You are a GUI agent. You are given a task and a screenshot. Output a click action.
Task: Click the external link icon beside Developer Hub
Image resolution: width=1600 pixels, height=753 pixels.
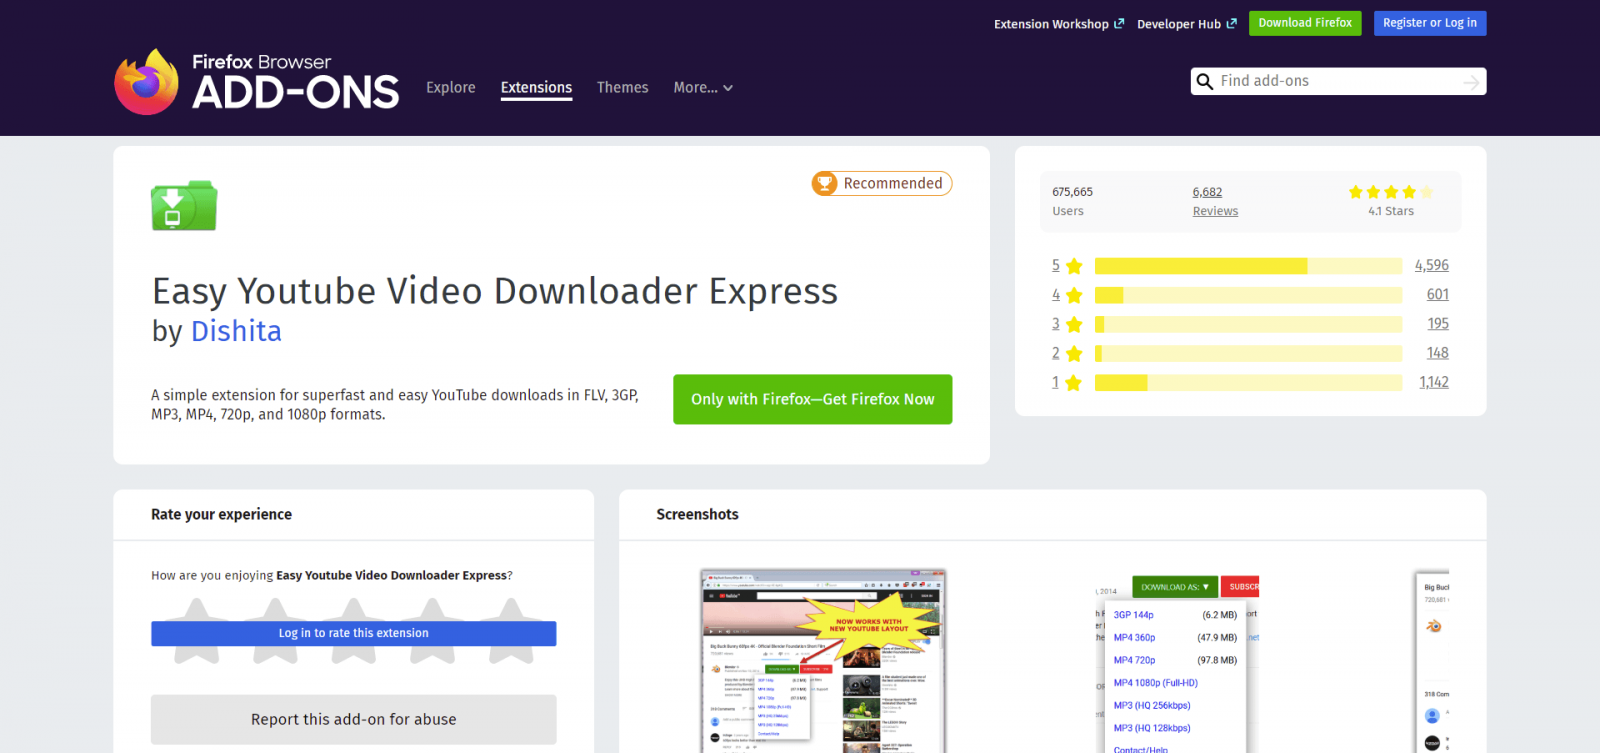pyautogui.click(x=1231, y=23)
